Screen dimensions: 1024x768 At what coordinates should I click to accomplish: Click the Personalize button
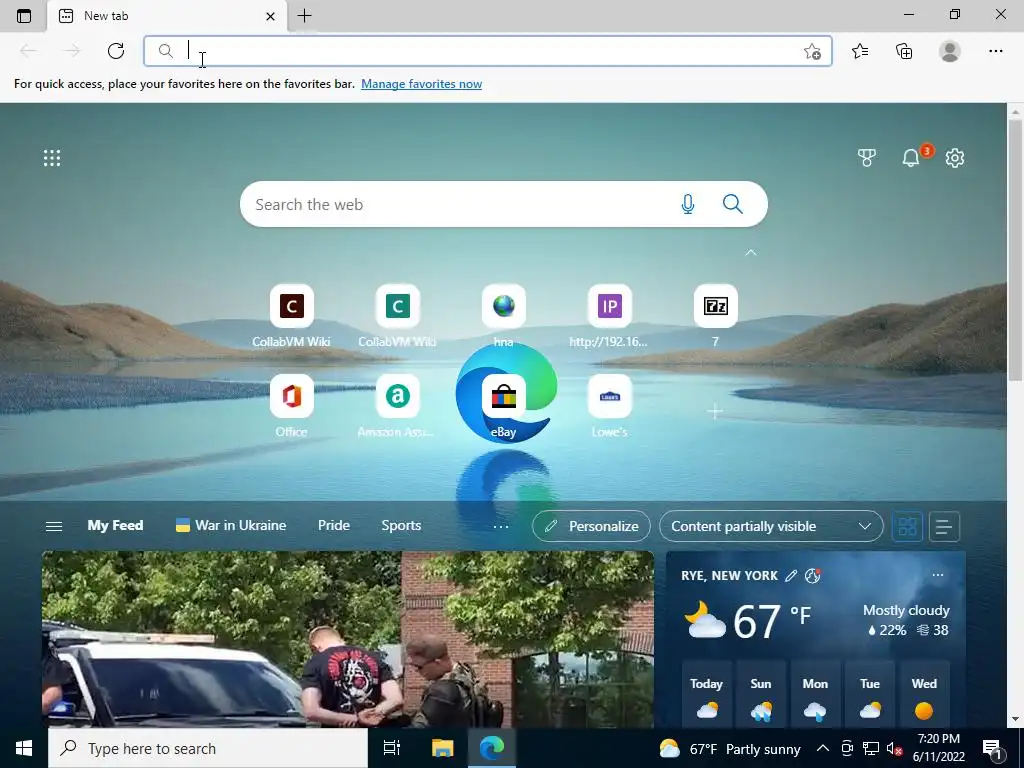591,526
